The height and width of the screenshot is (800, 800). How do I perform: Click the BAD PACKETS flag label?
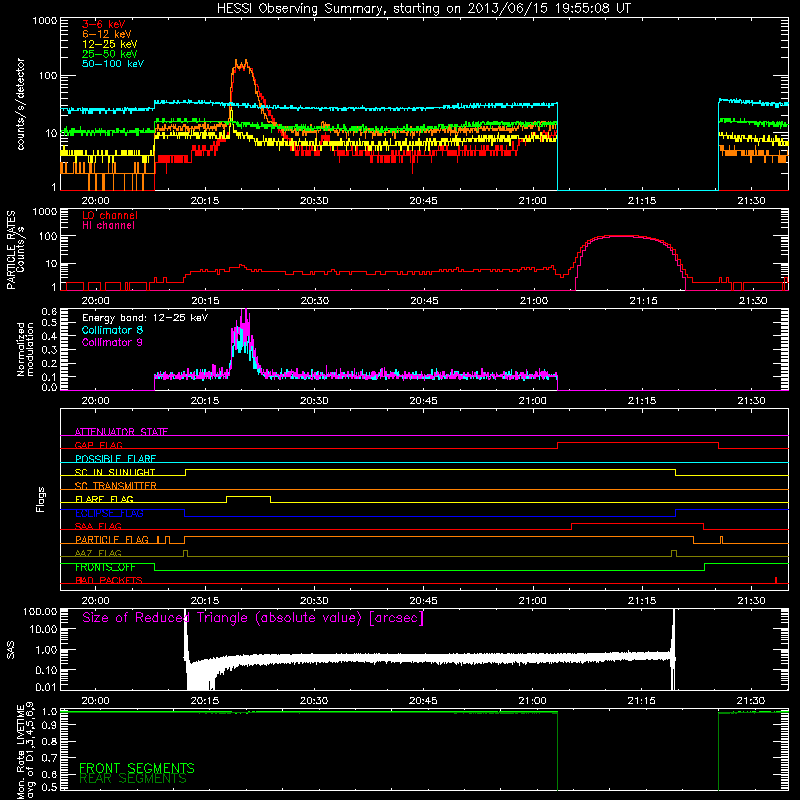(x=109, y=580)
